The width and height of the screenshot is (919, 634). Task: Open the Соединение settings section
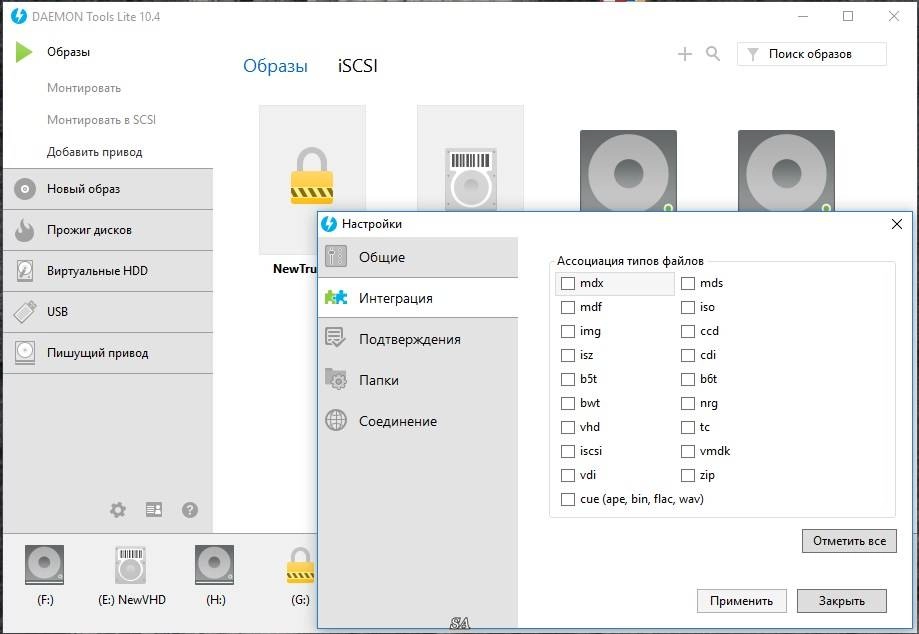click(418, 421)
